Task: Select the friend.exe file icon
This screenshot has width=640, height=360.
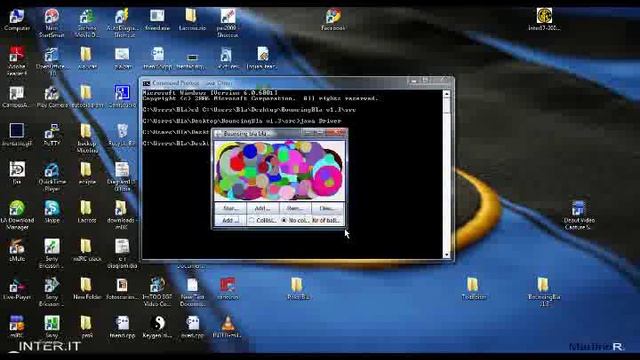Action: tap(157, 20)
